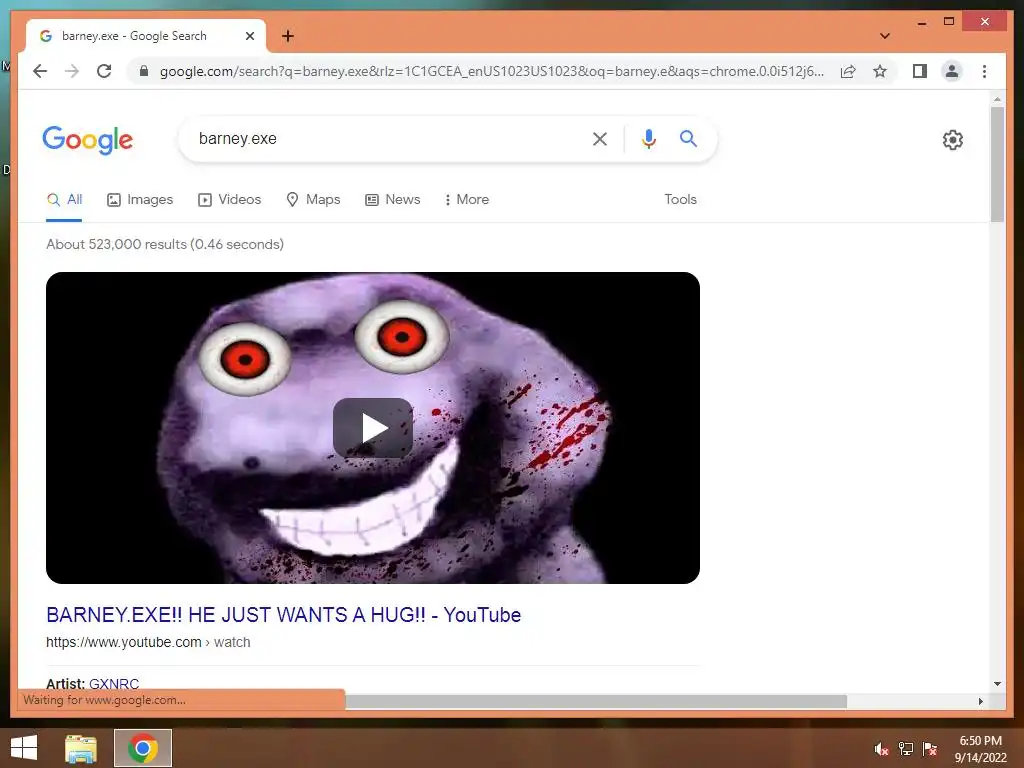The image size is (1024, 768).
Task: Click the horizontal scroll right arrow
Action: click(x=980, y=701)
